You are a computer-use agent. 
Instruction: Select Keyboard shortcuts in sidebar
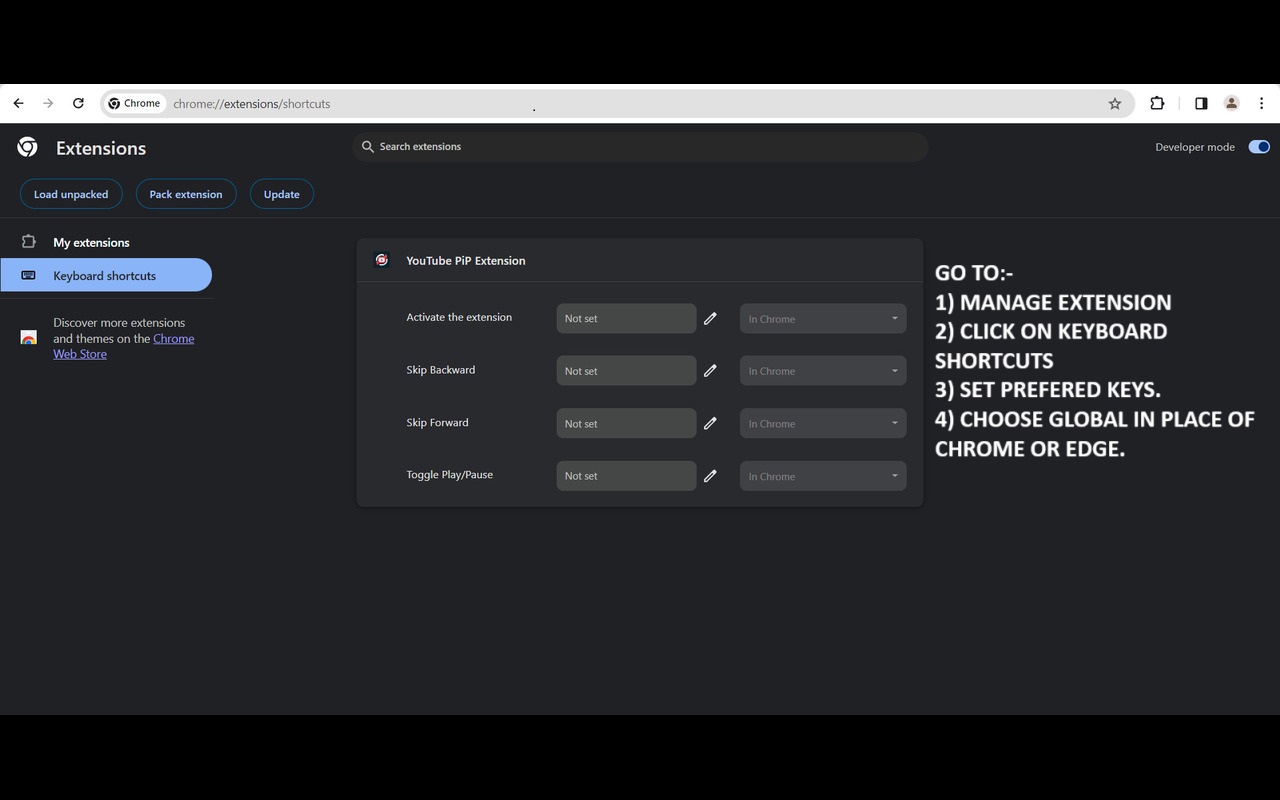(x=106, y=275)
